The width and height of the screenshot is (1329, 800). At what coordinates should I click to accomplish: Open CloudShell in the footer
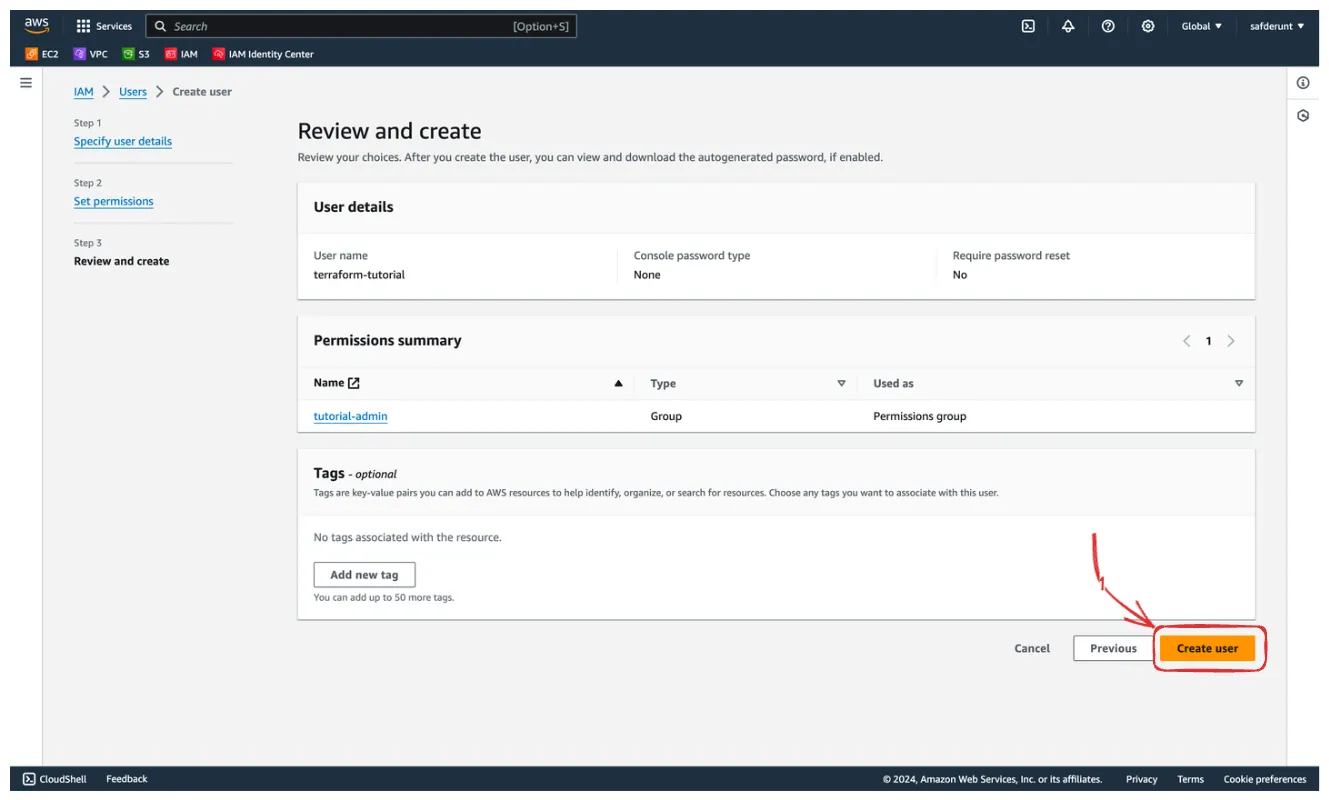point(55,779)
